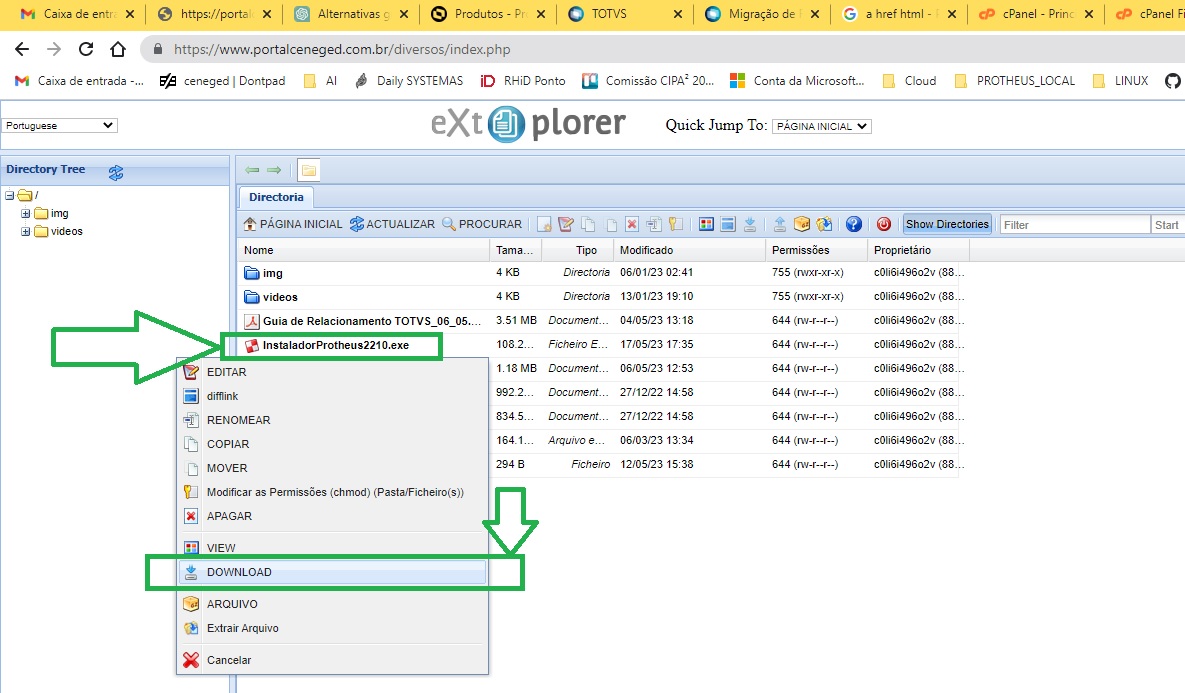This screenshot has width=1185, height=693.
Task: Collapse the root folder tree node
Action: (x=9, y=195)
